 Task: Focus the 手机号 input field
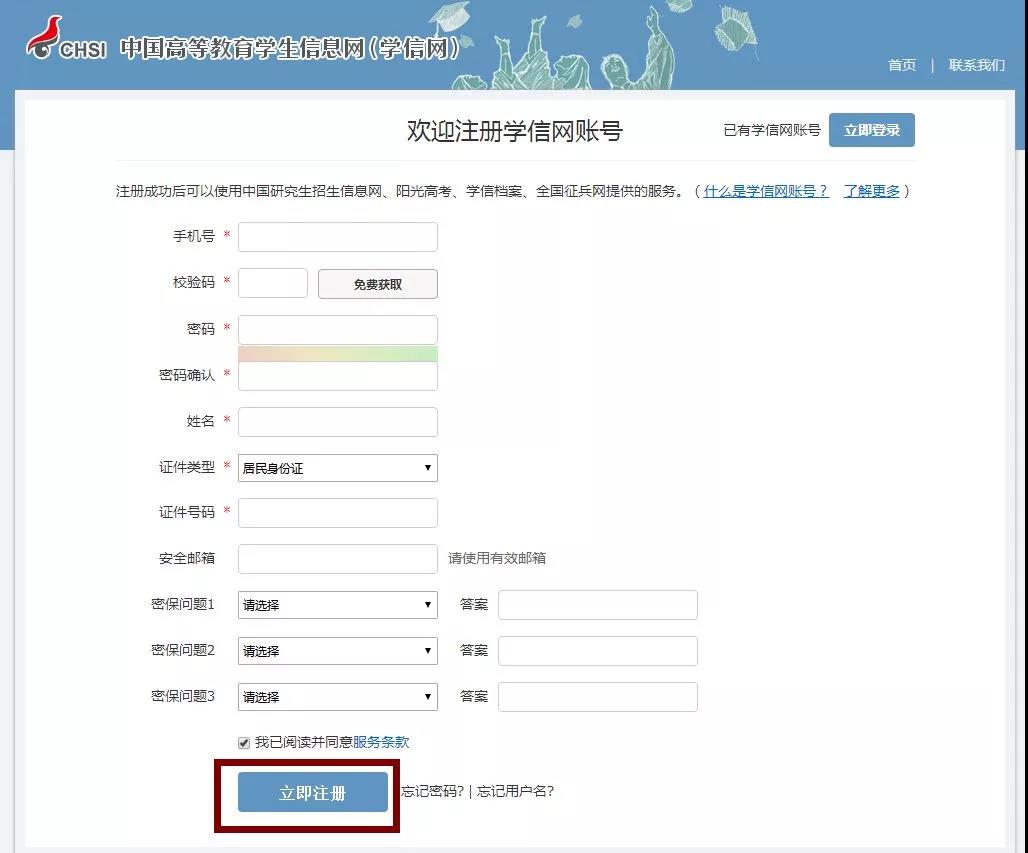click(x=338, y=237)
